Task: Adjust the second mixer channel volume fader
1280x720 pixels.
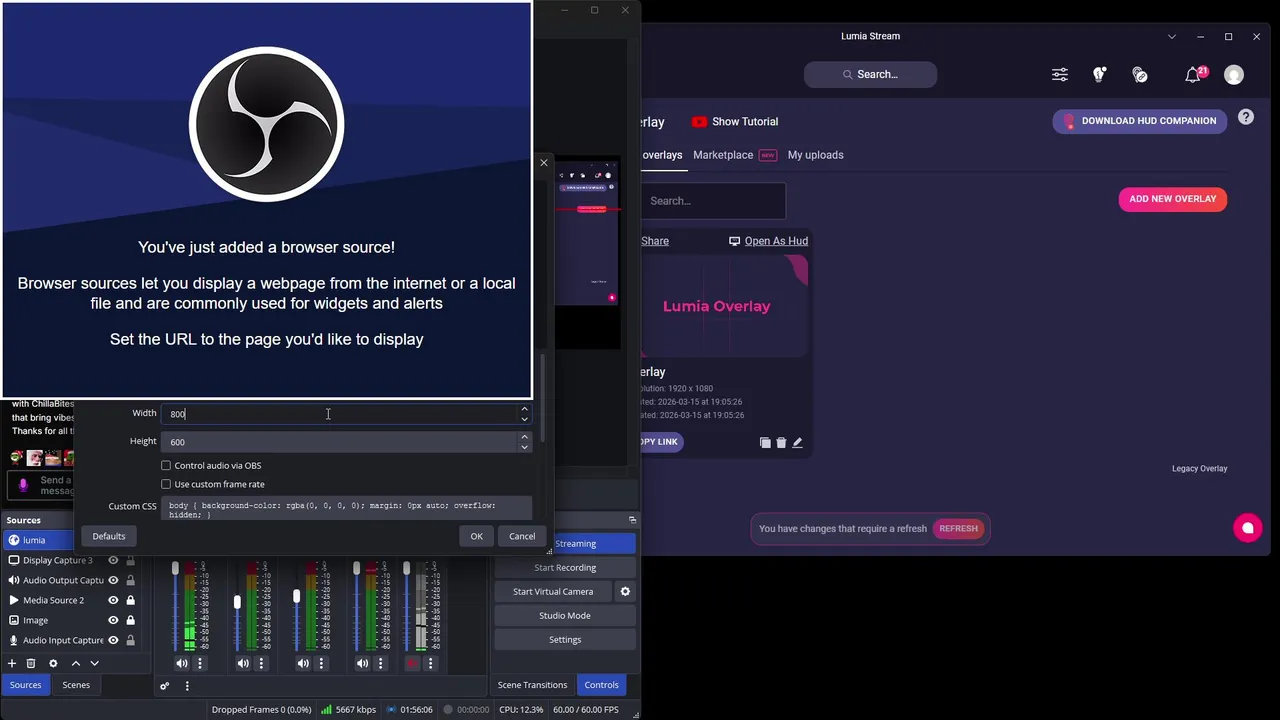Action: pos(237,602)
